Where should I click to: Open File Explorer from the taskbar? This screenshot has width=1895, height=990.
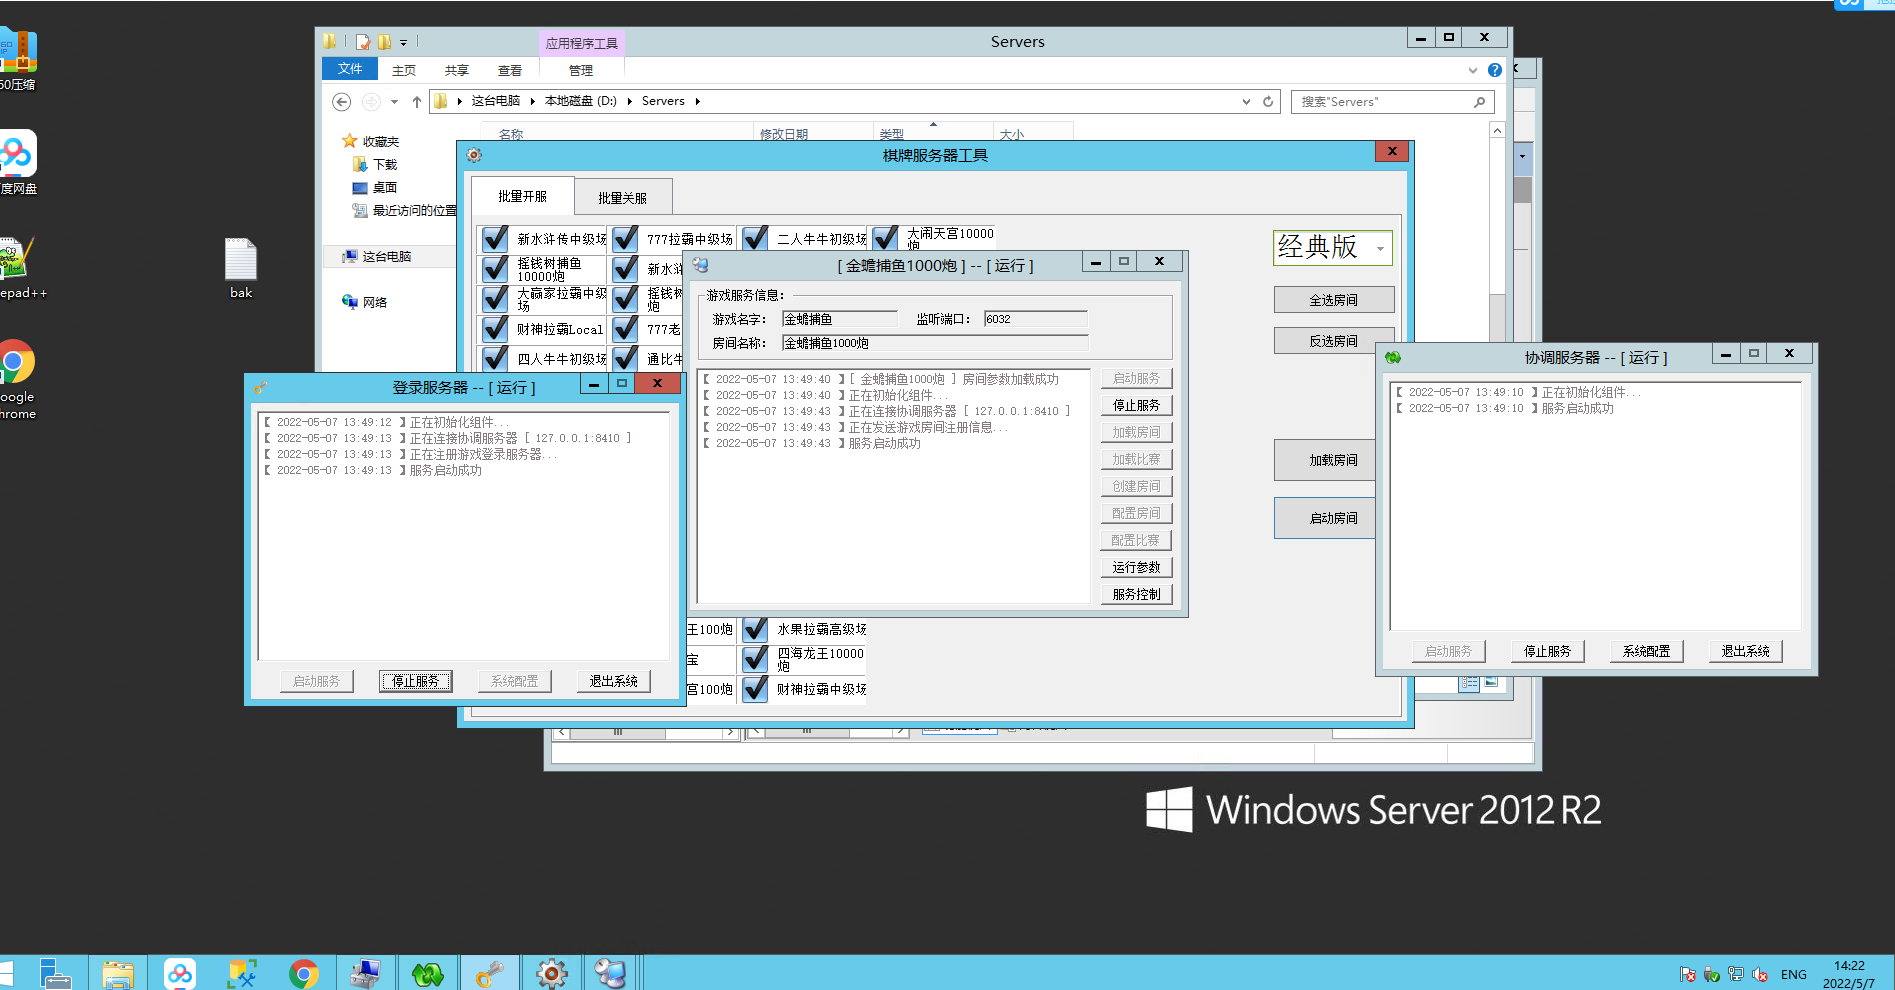point(117,973)
